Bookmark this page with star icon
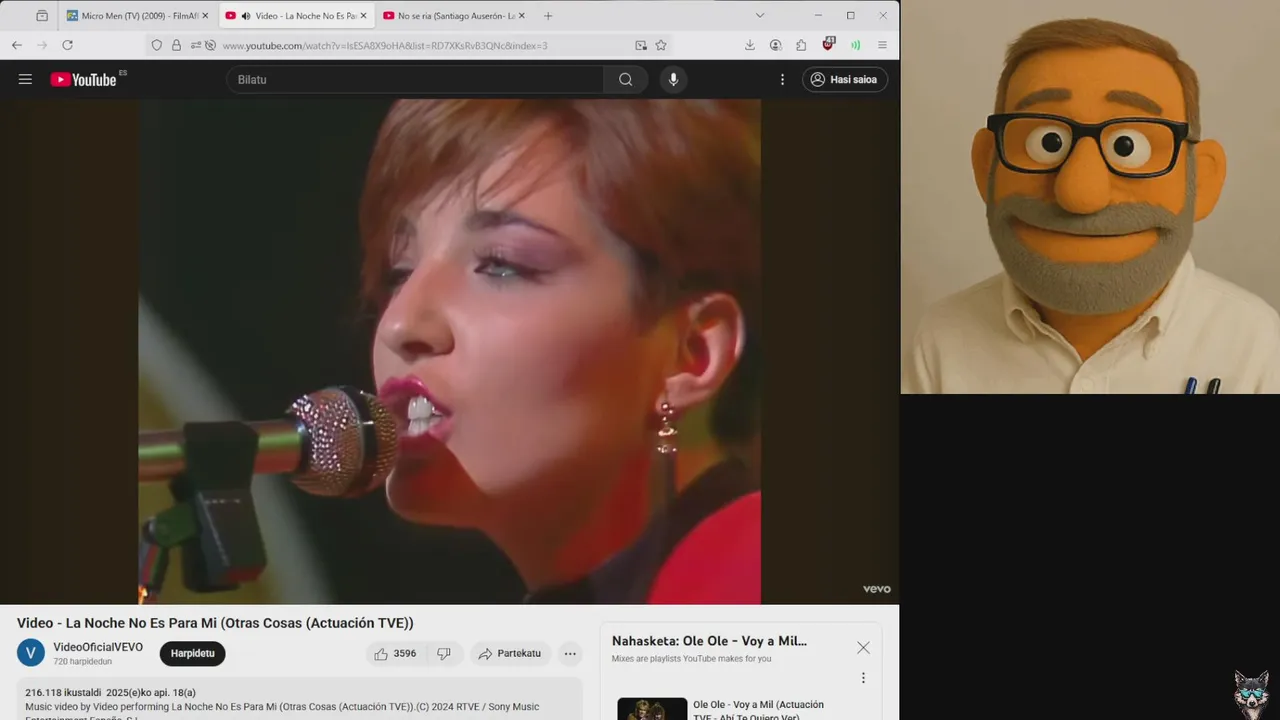This screenshot has height=720, width=1280. pos(661,45)
